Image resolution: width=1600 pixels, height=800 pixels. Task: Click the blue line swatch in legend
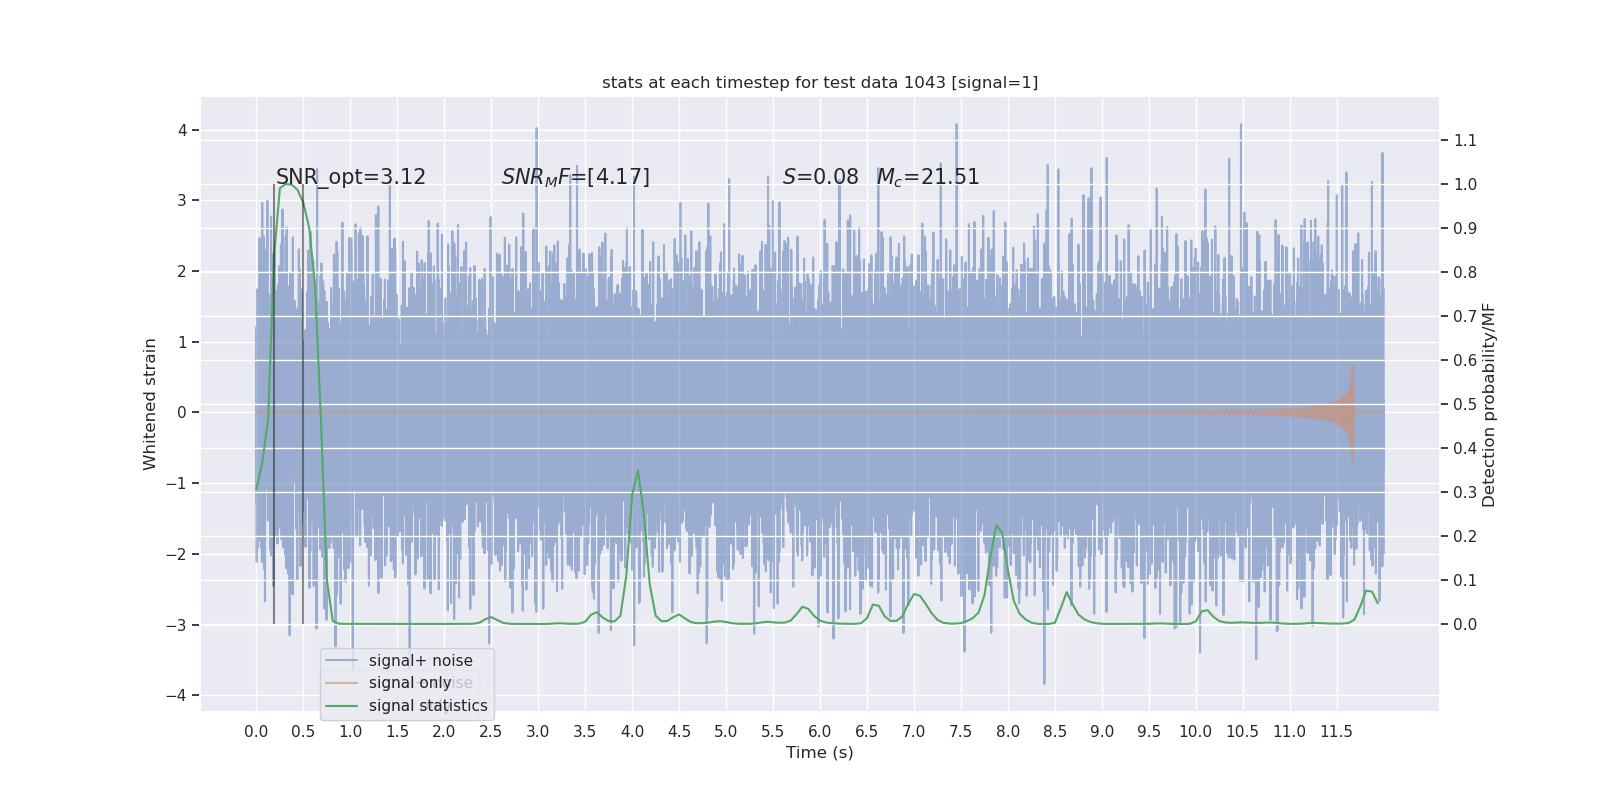click(341, 661)
